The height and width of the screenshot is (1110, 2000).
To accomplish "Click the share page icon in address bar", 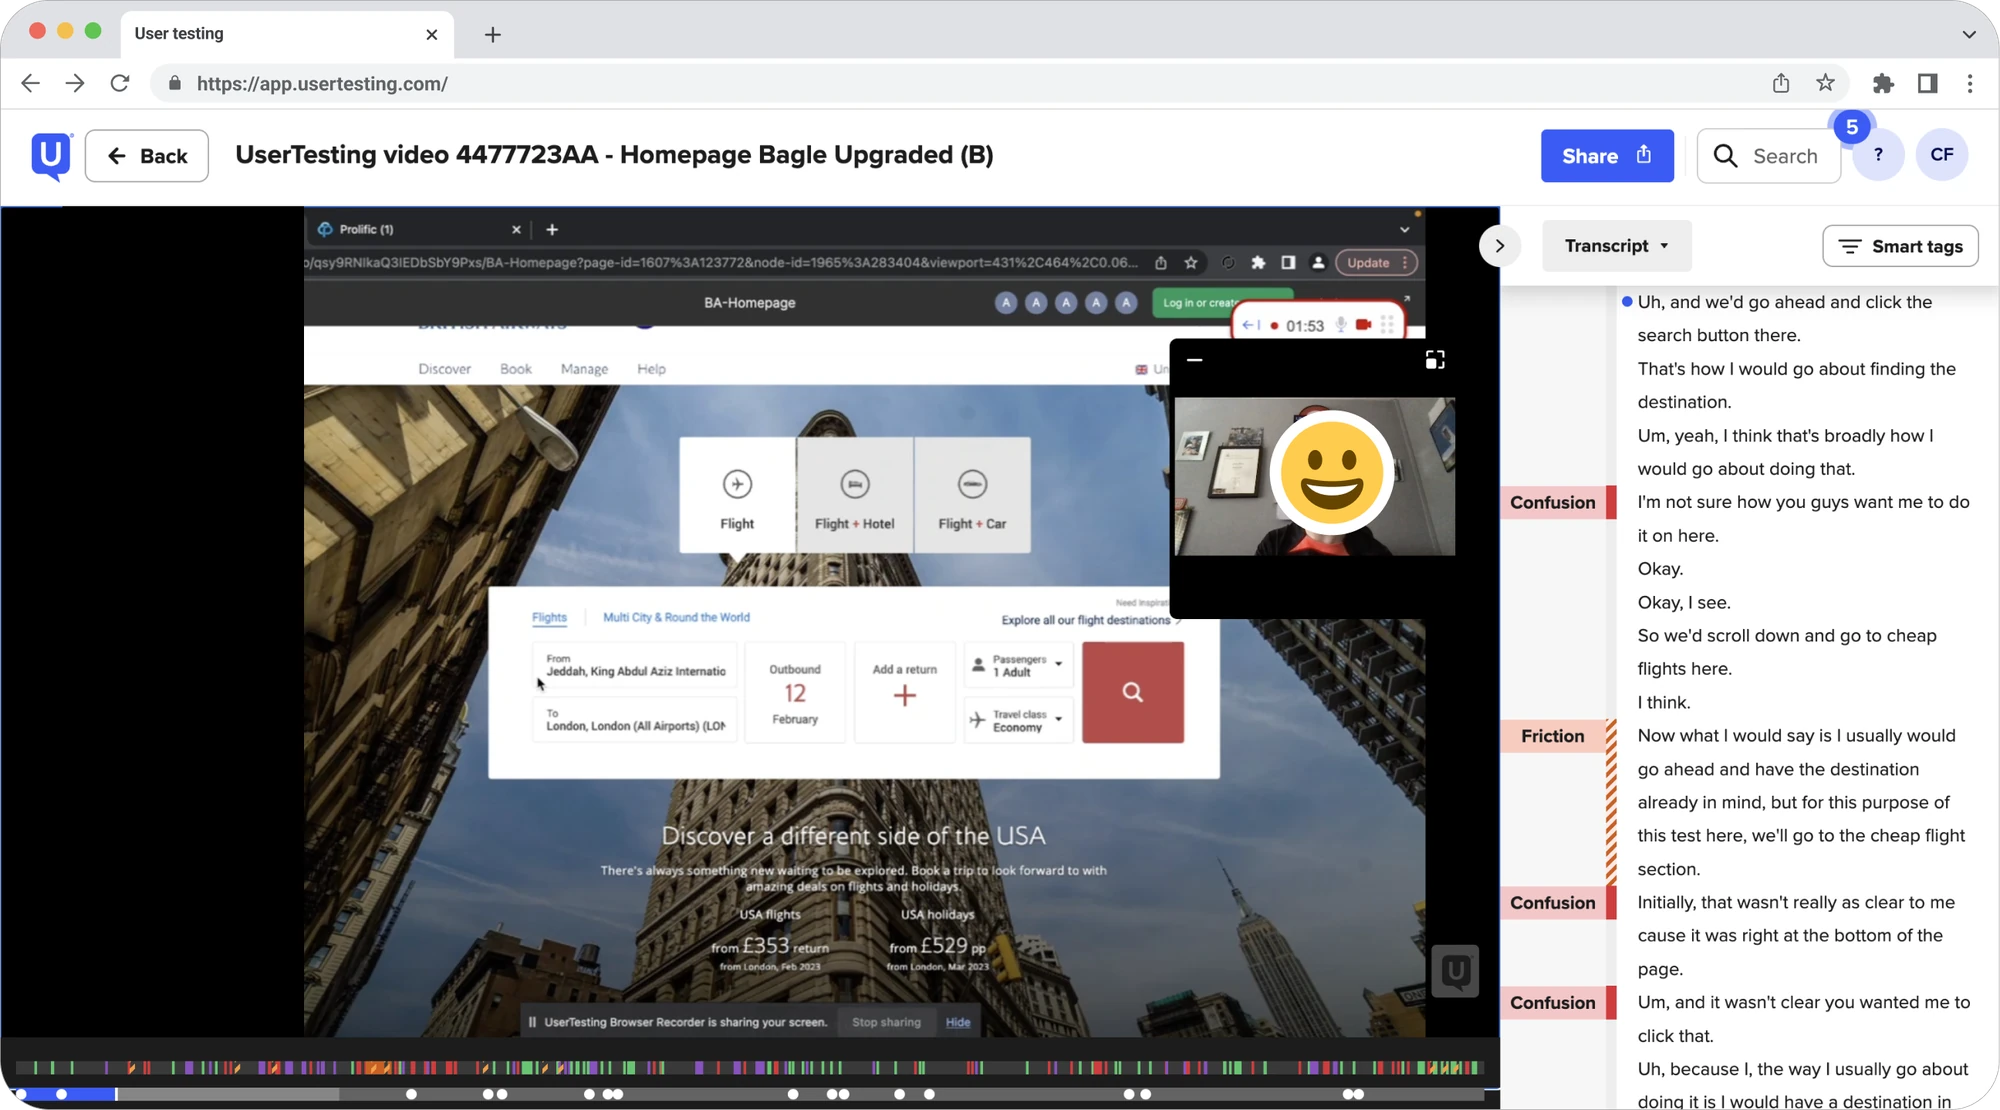I will [1781, 83].
